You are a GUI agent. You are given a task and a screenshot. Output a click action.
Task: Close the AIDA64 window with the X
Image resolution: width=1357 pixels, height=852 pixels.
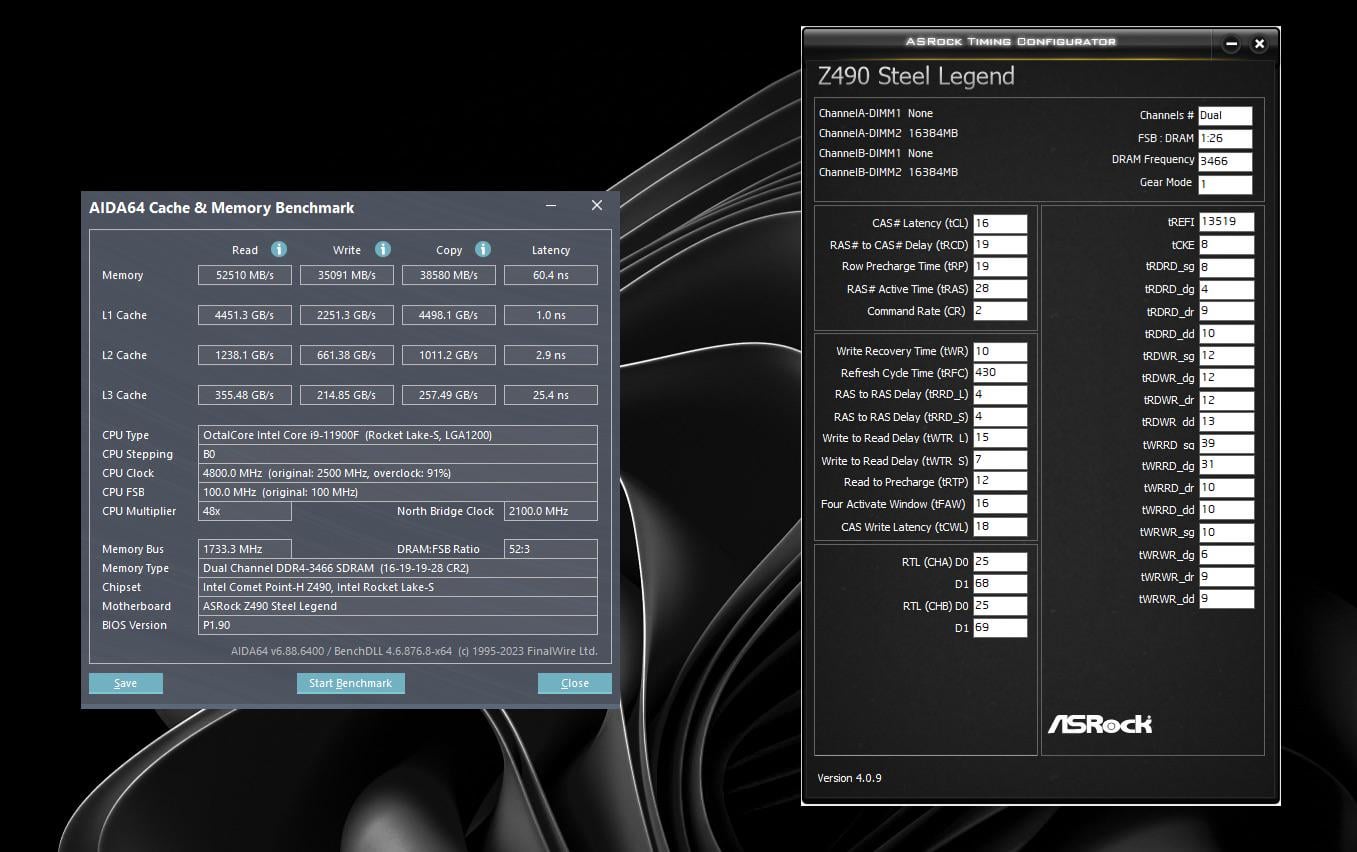597,206
